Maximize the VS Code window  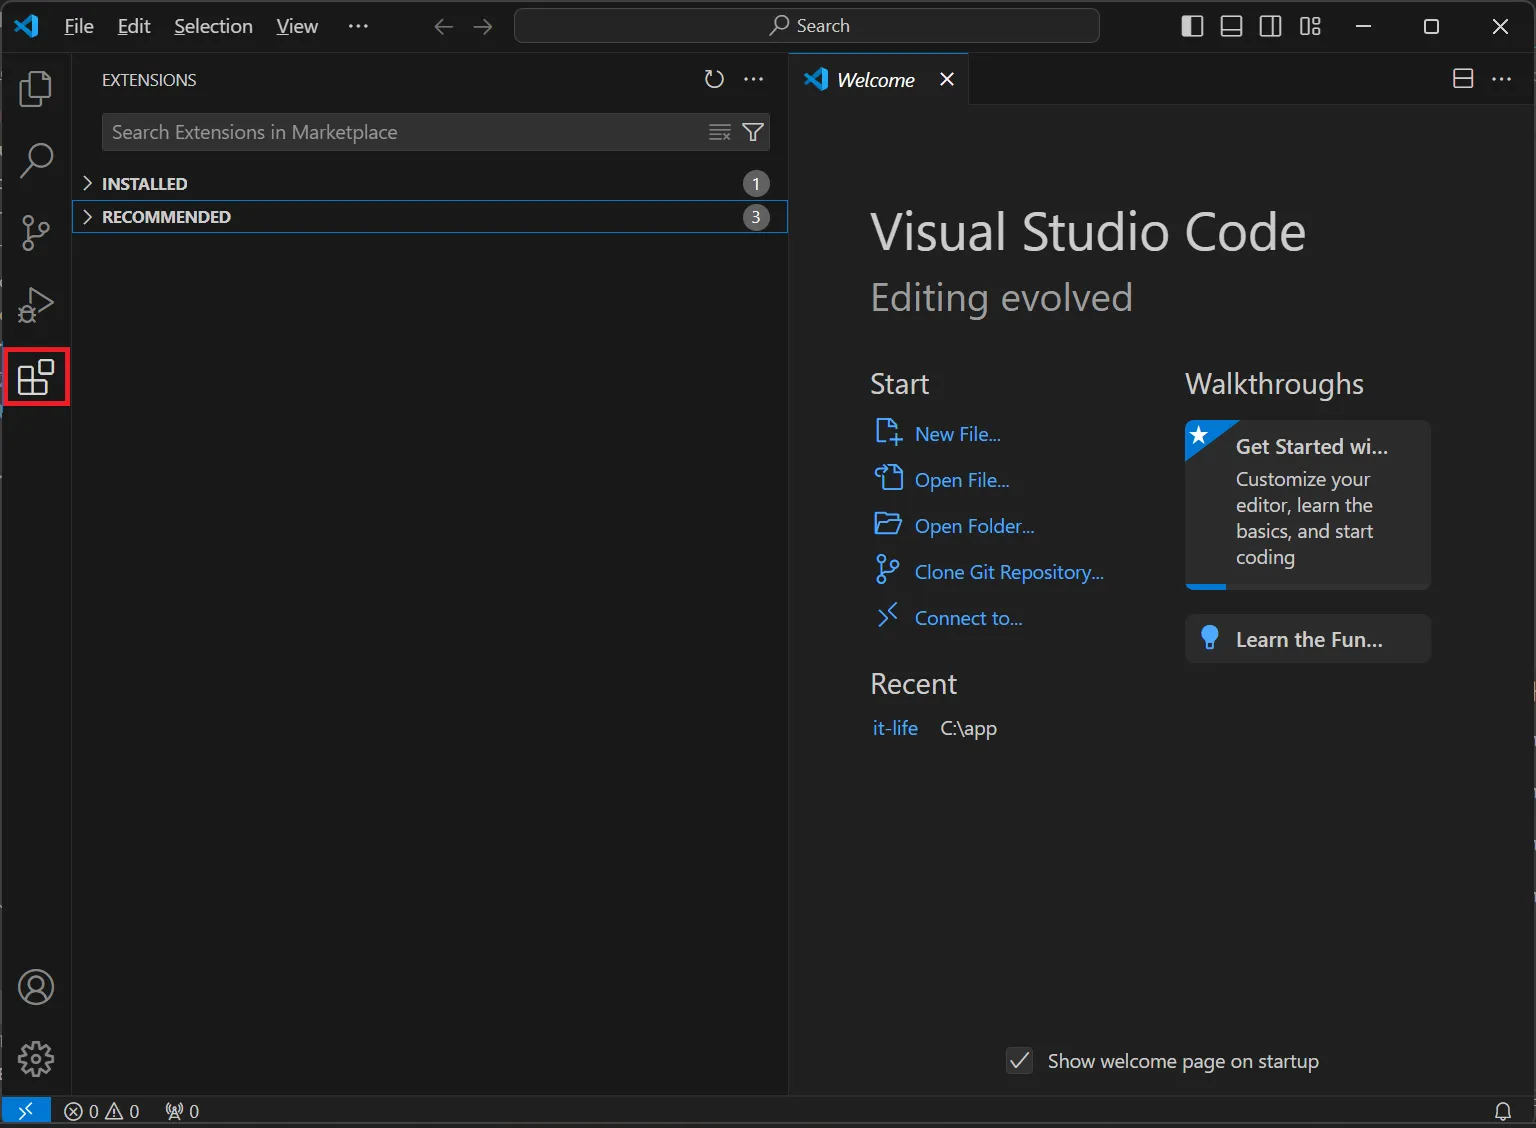tap(1431, 27)
